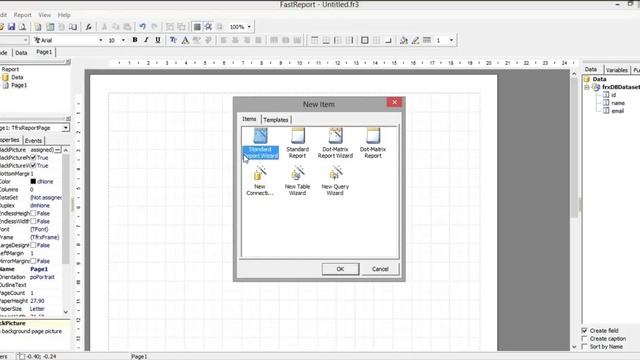Toggle the EndlessWidth False checkbox
This screenshot has height=360, width=640.
pyautogui.click(x=33, y=221)
